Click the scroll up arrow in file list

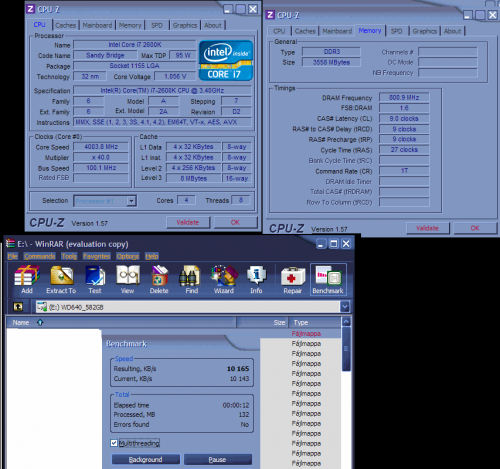(346, 322)
